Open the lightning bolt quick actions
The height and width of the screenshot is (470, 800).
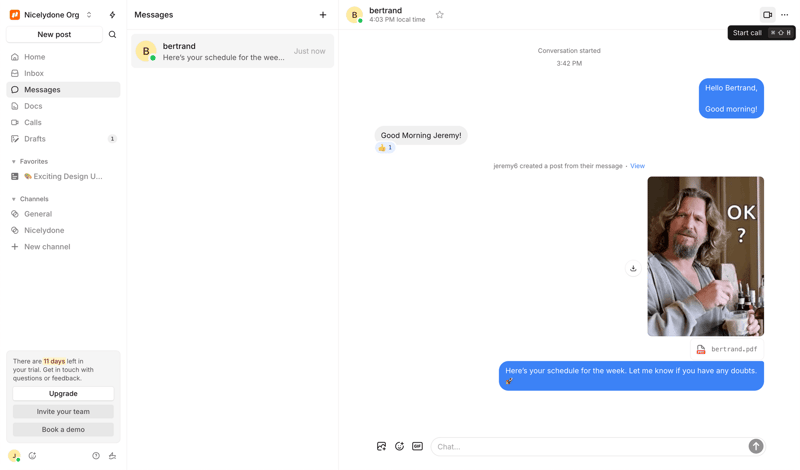[112, 15]
